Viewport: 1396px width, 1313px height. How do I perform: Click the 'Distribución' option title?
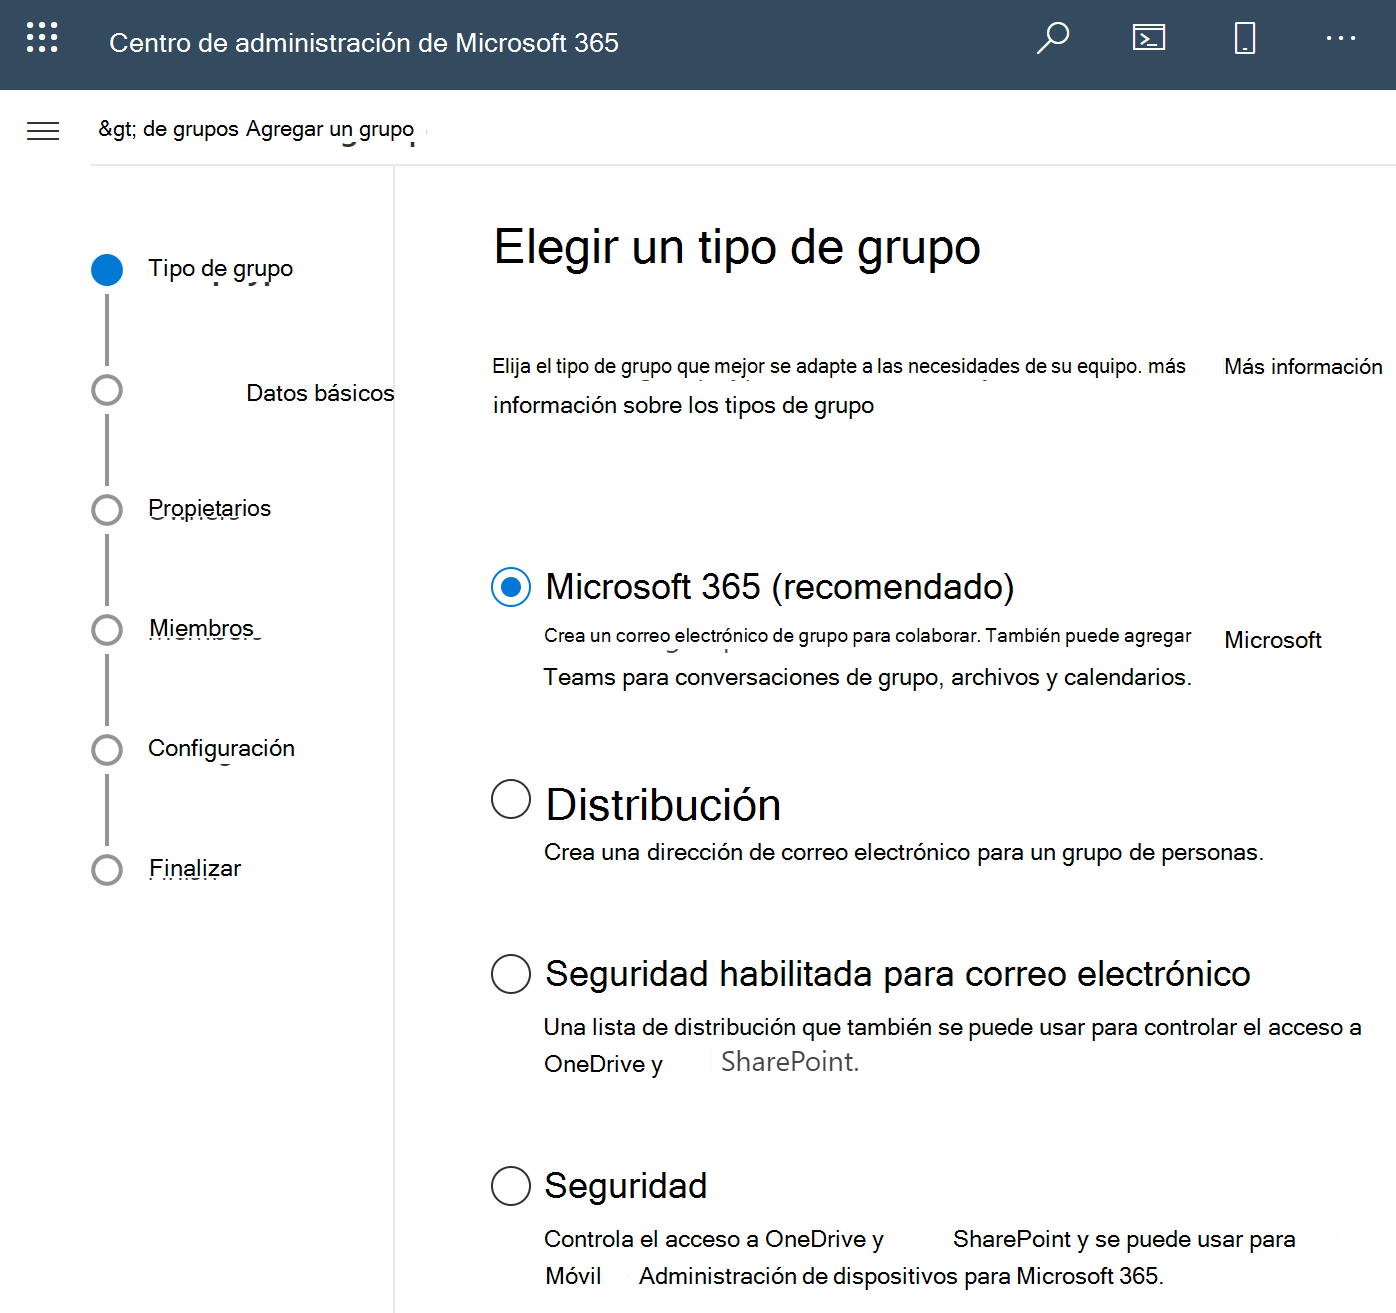(663, 805)
